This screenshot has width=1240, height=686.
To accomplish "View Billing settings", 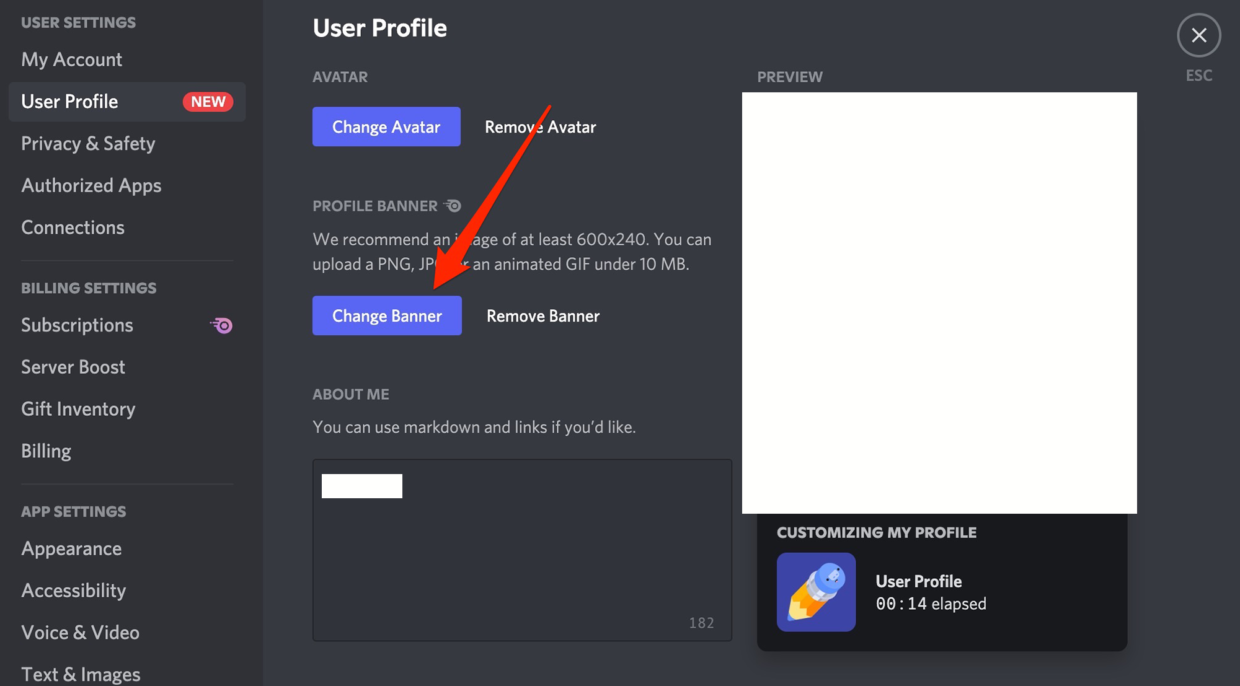I will [x=46, y=451].
